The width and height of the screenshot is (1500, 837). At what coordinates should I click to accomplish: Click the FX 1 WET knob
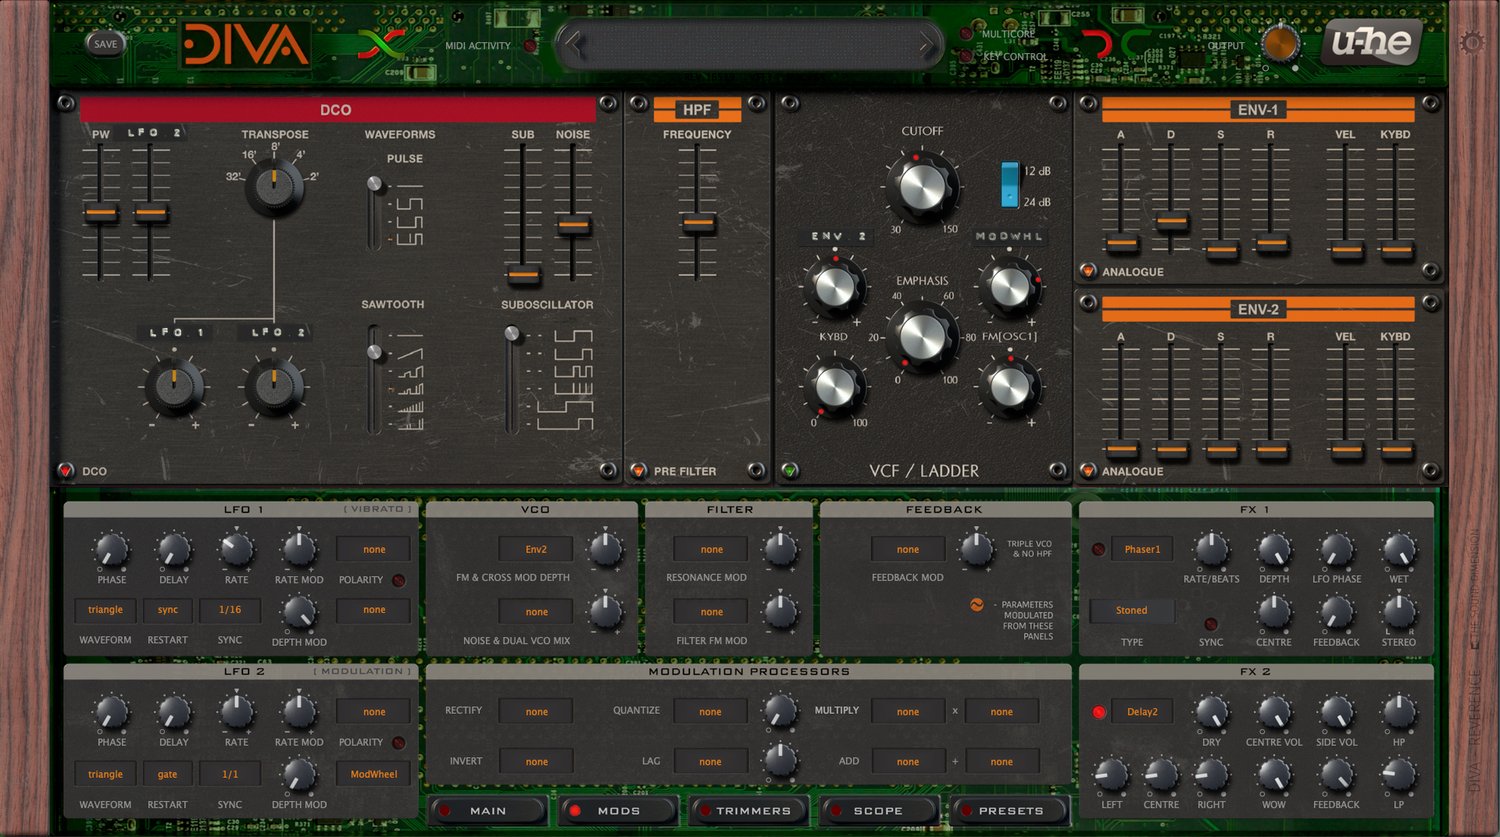click(x=1398, y=550)
